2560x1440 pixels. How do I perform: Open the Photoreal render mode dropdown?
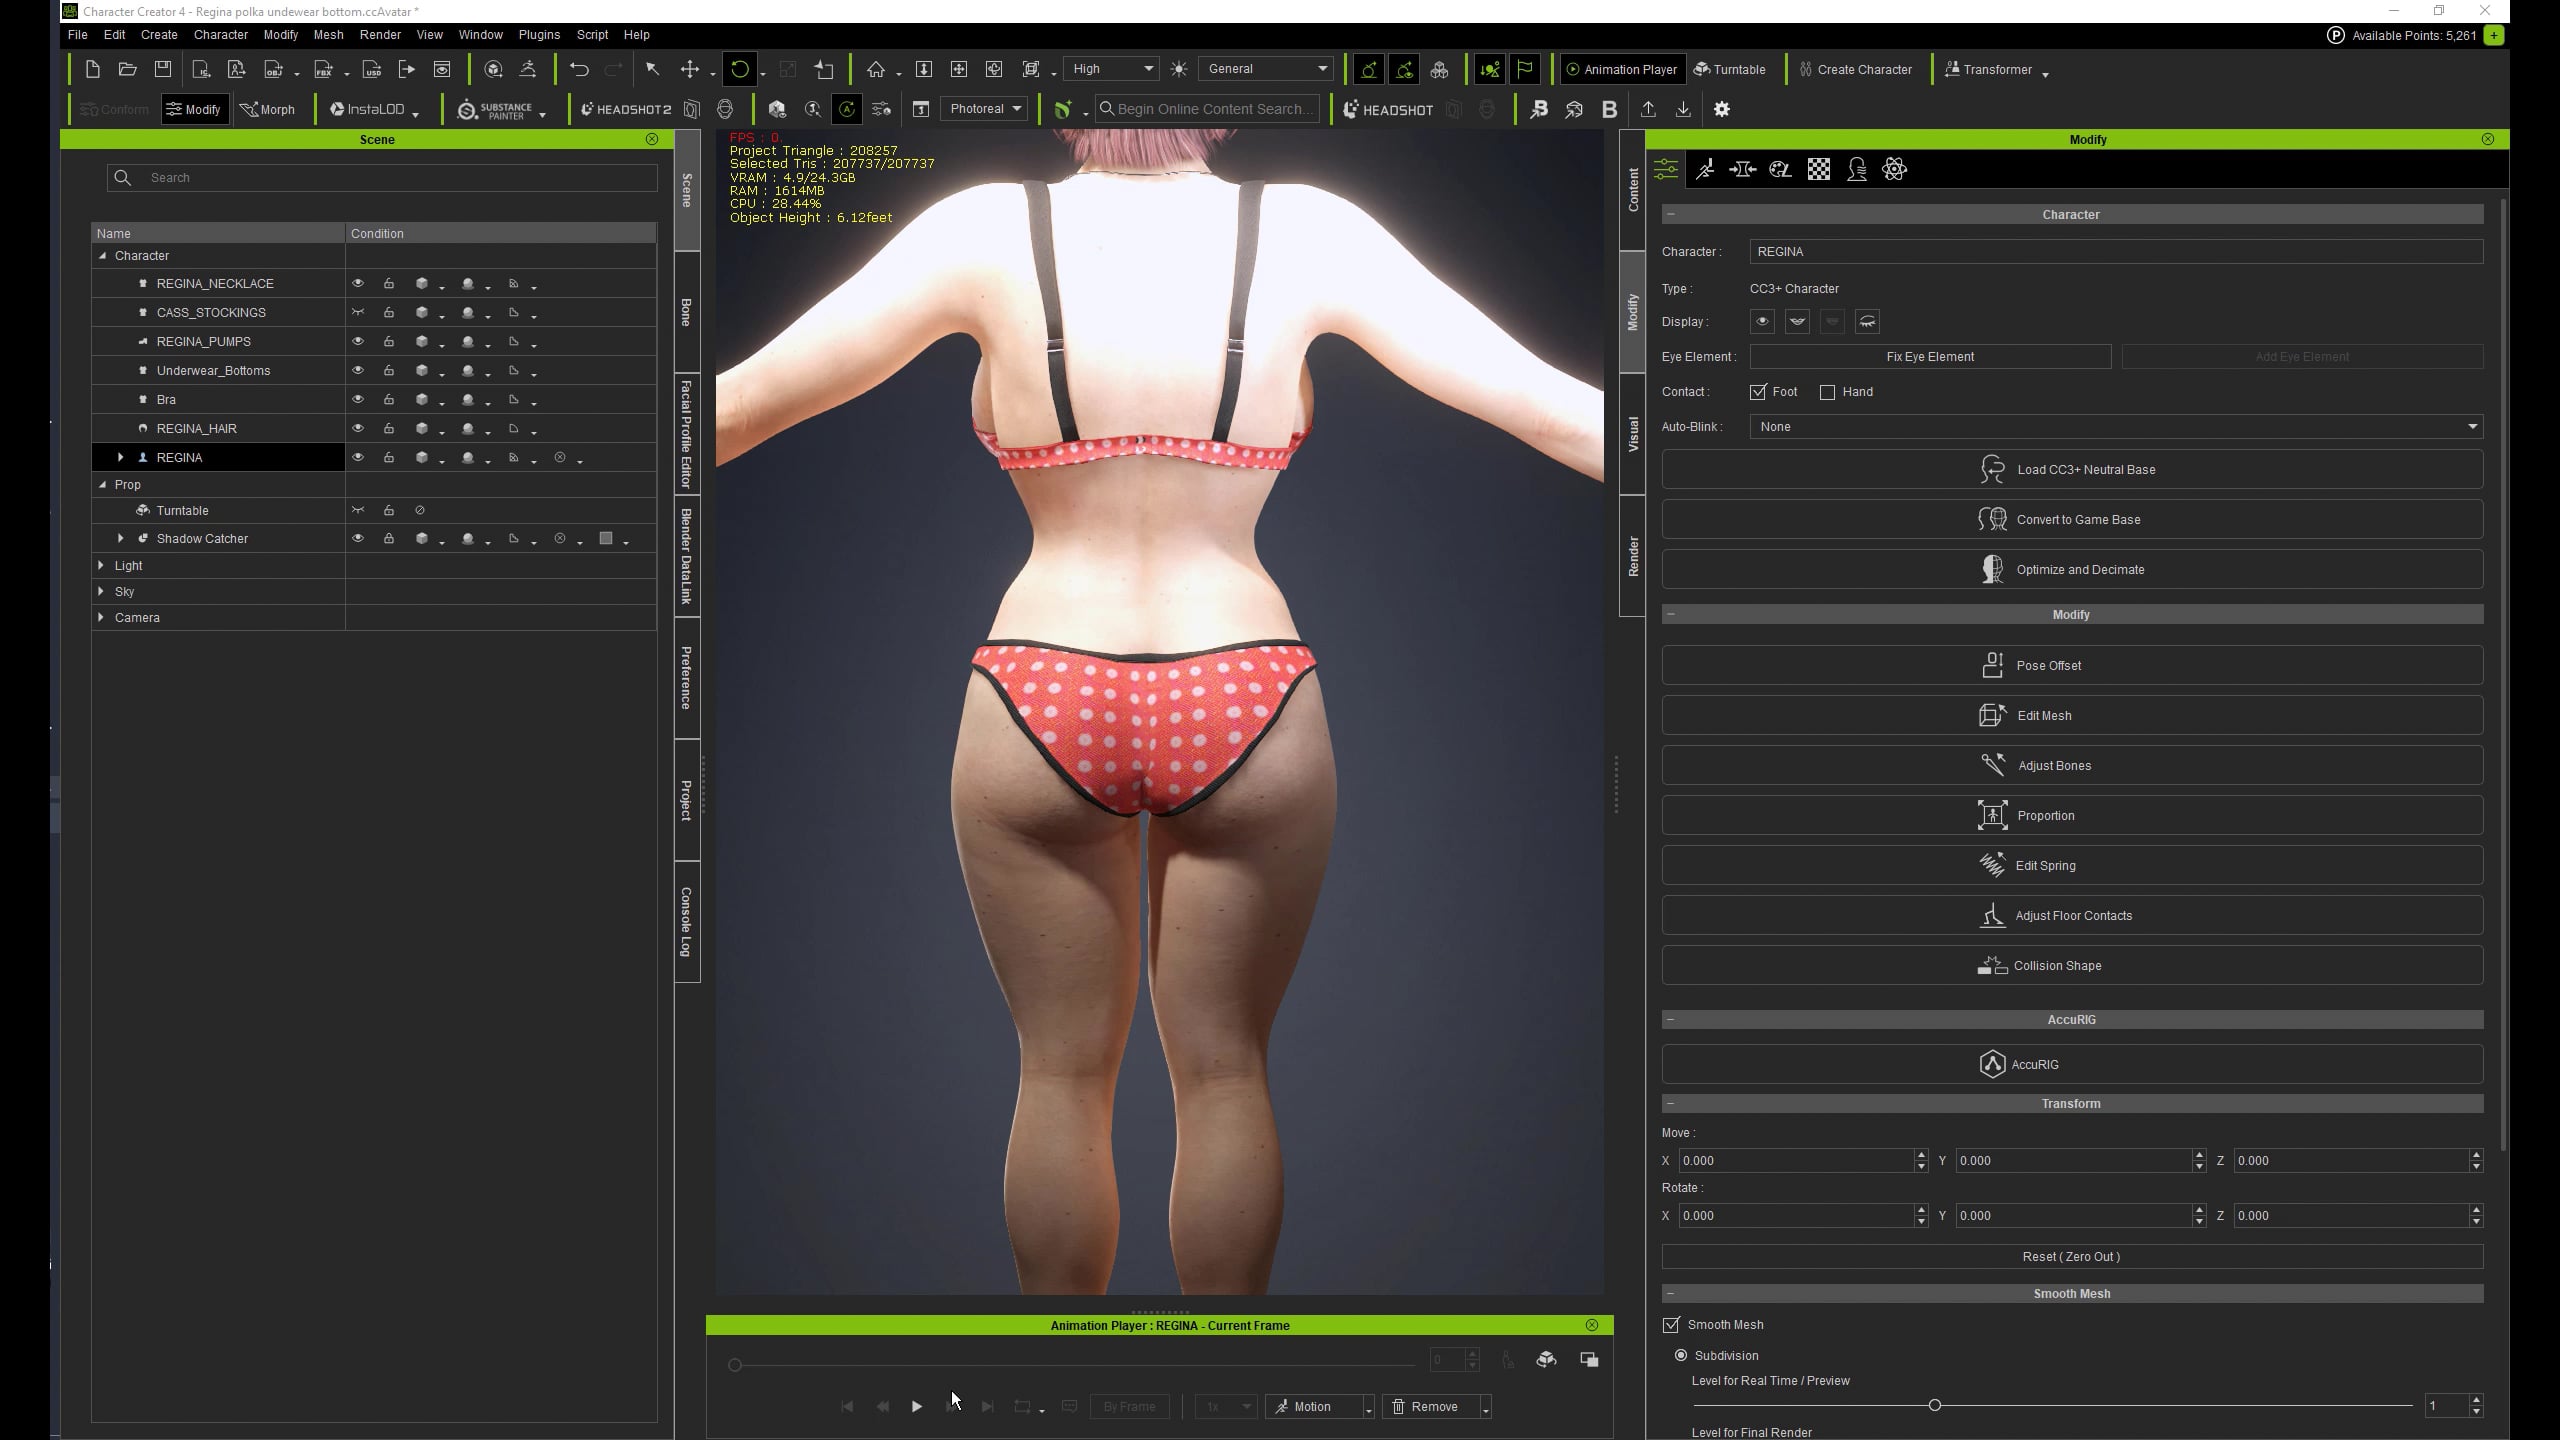pyautogui.click(x=985, y=109)
